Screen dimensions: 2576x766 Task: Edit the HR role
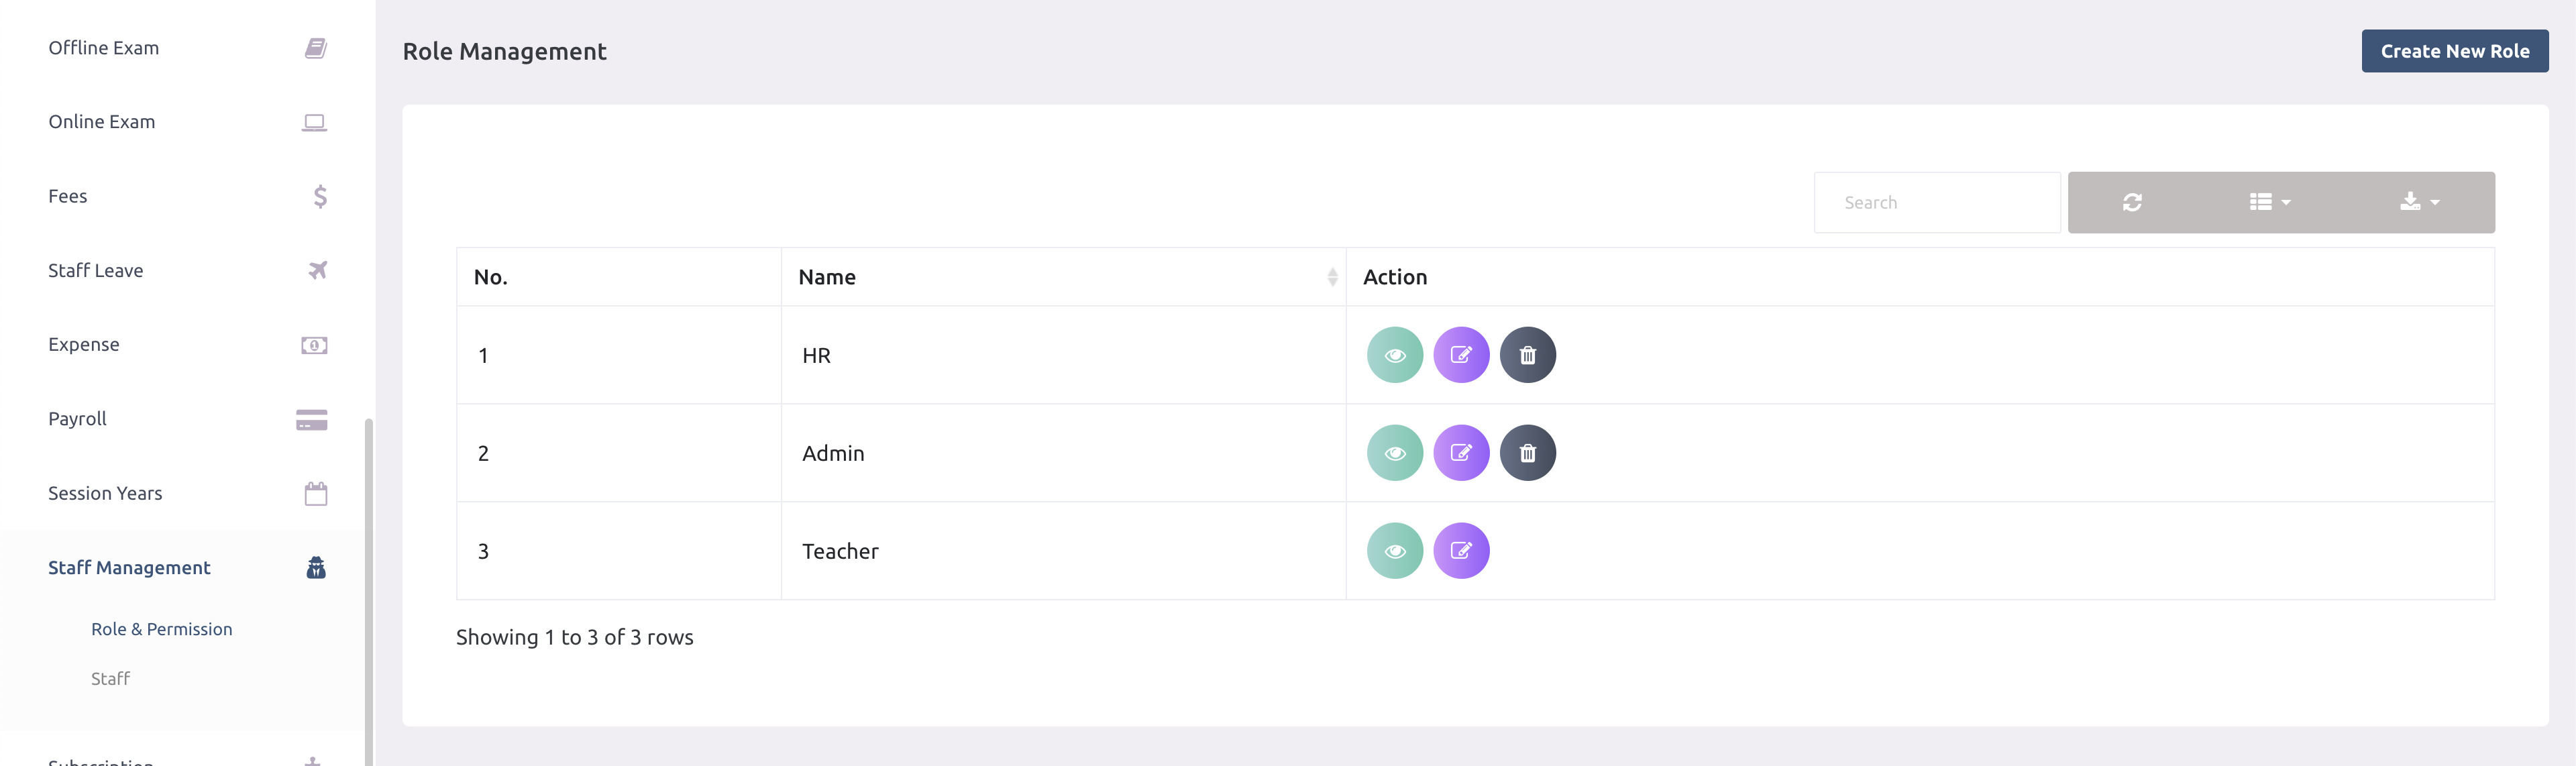1460,355
